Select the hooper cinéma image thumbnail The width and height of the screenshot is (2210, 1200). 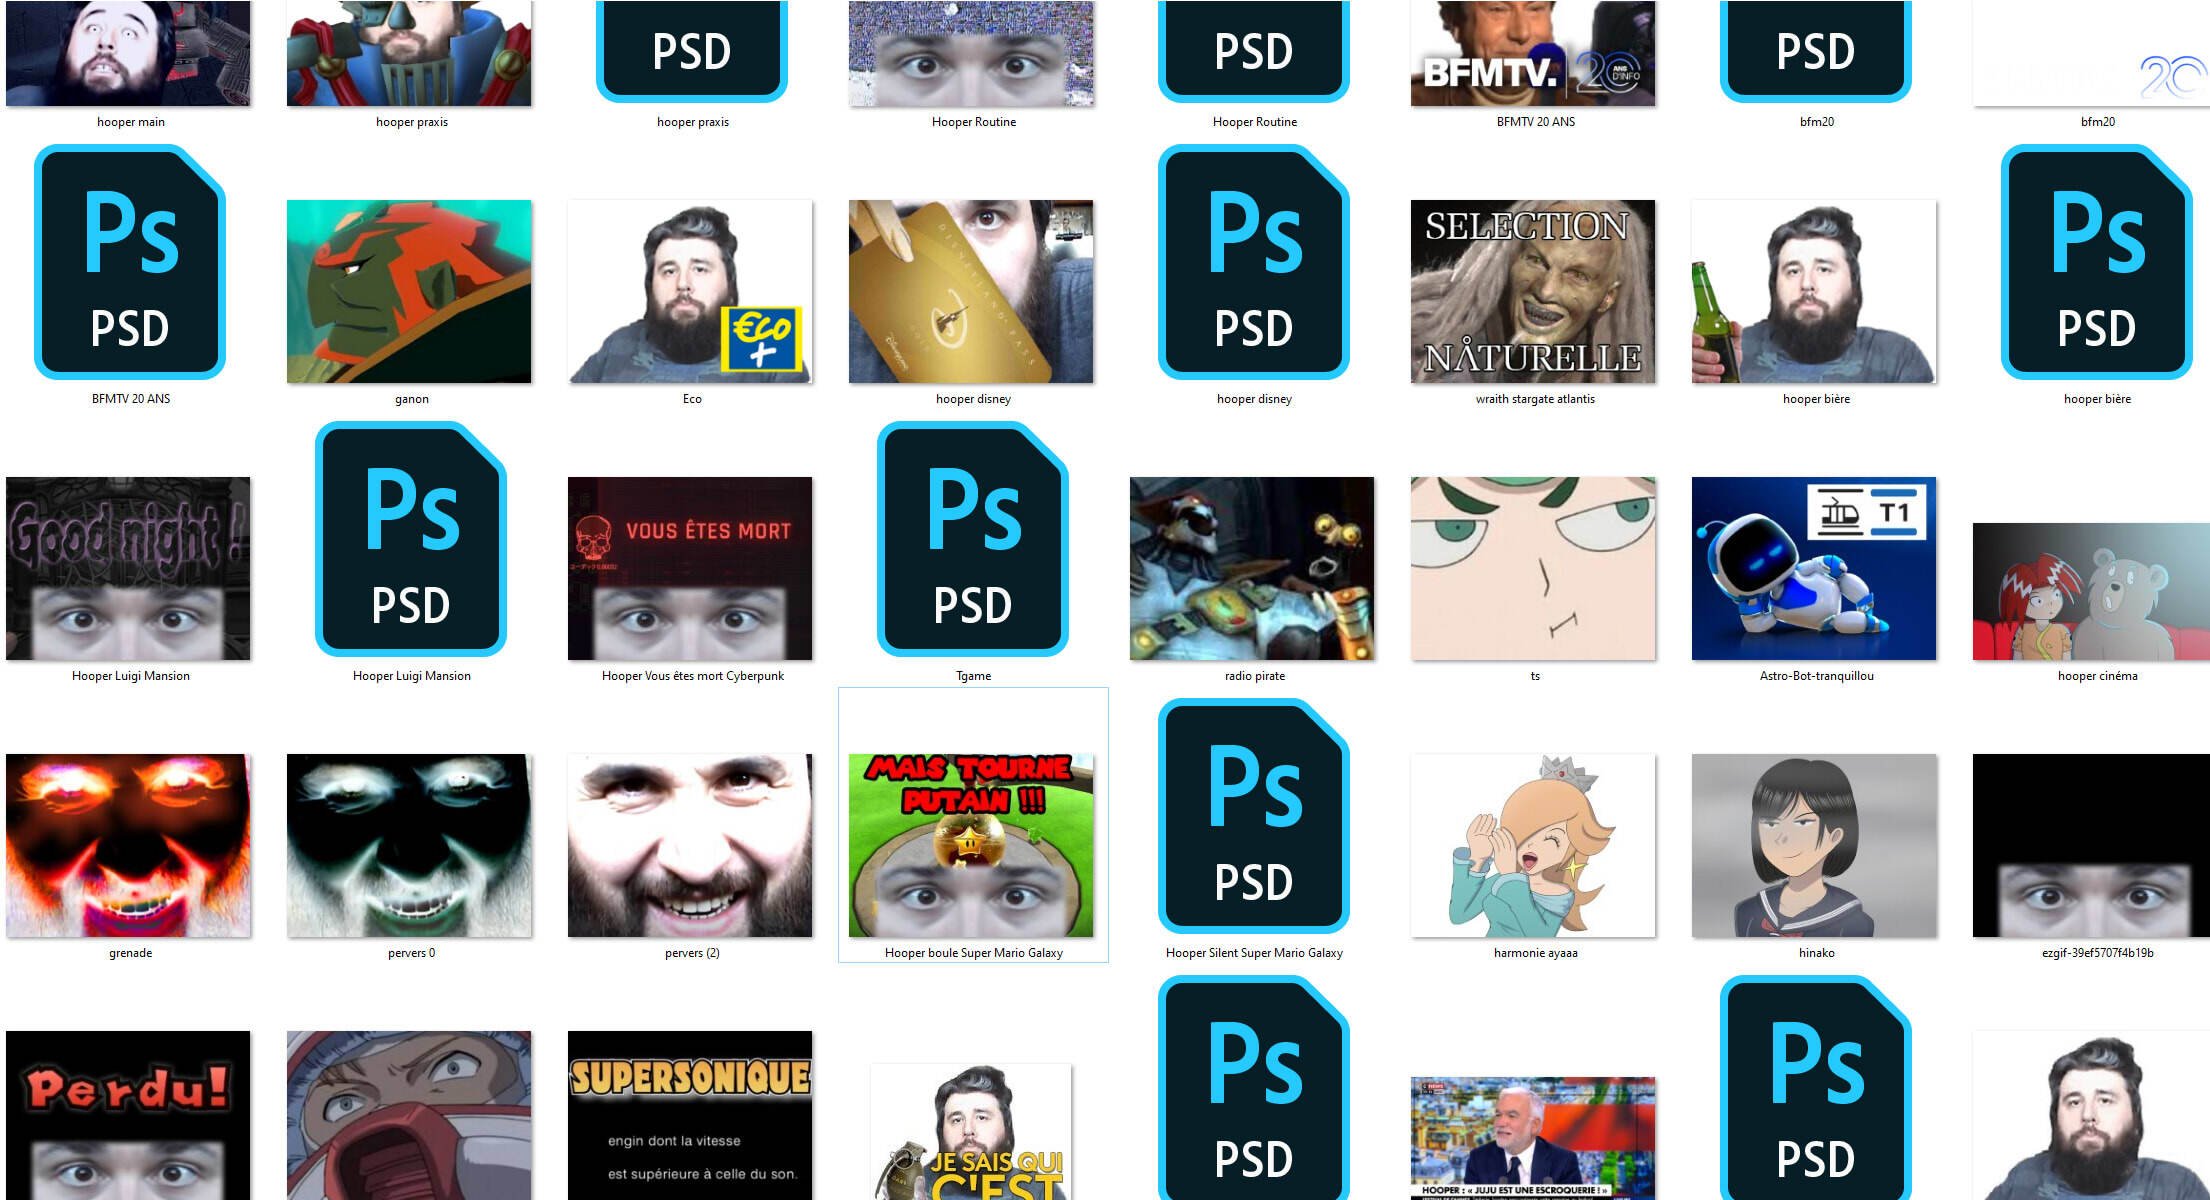click(2092, 591)
